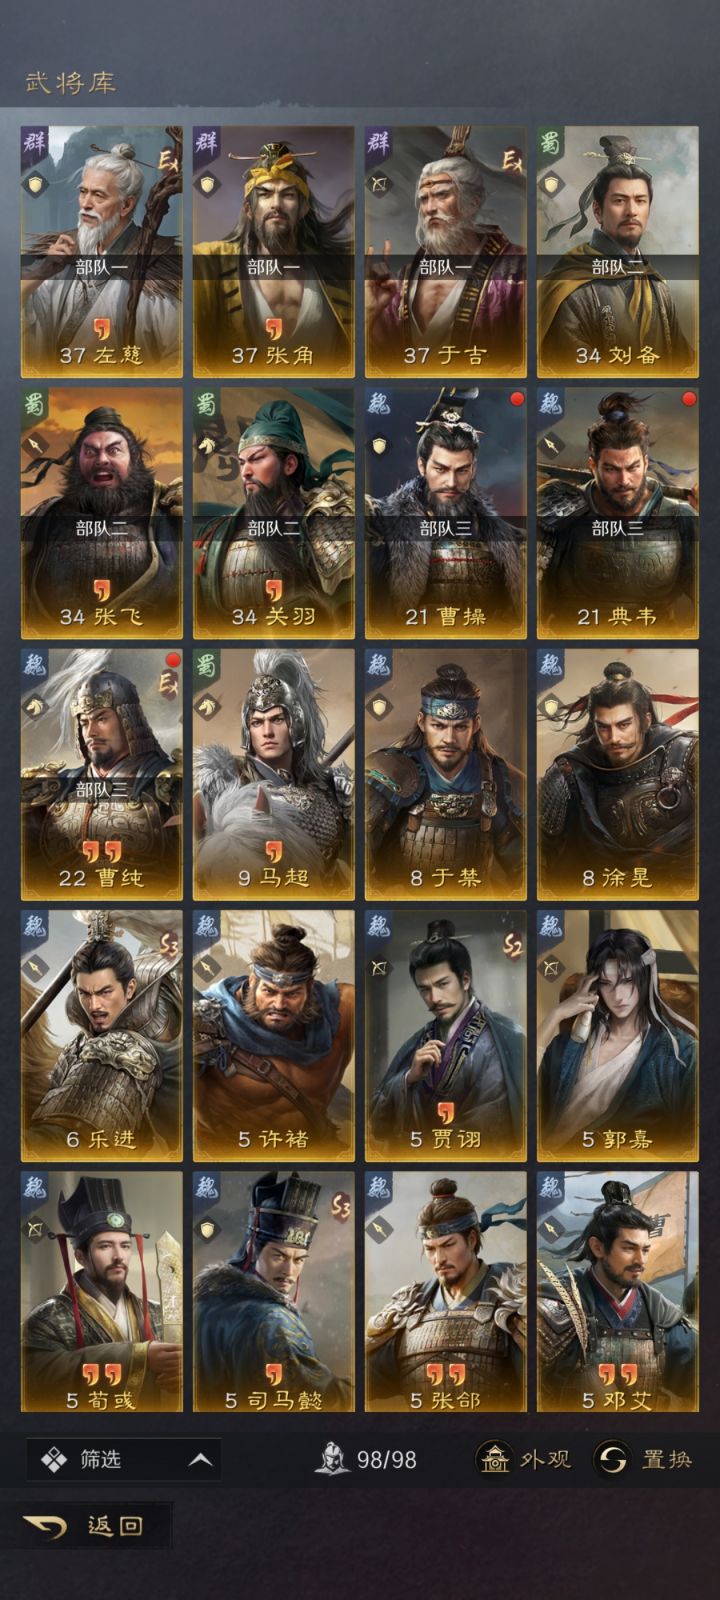Choose the 郭嘉 general card
The image size is (720, 1600).
[617, 1036]
